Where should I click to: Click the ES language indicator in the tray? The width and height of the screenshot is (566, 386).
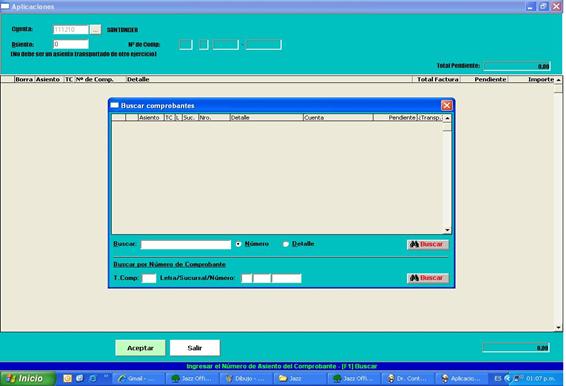pos(498,378)
